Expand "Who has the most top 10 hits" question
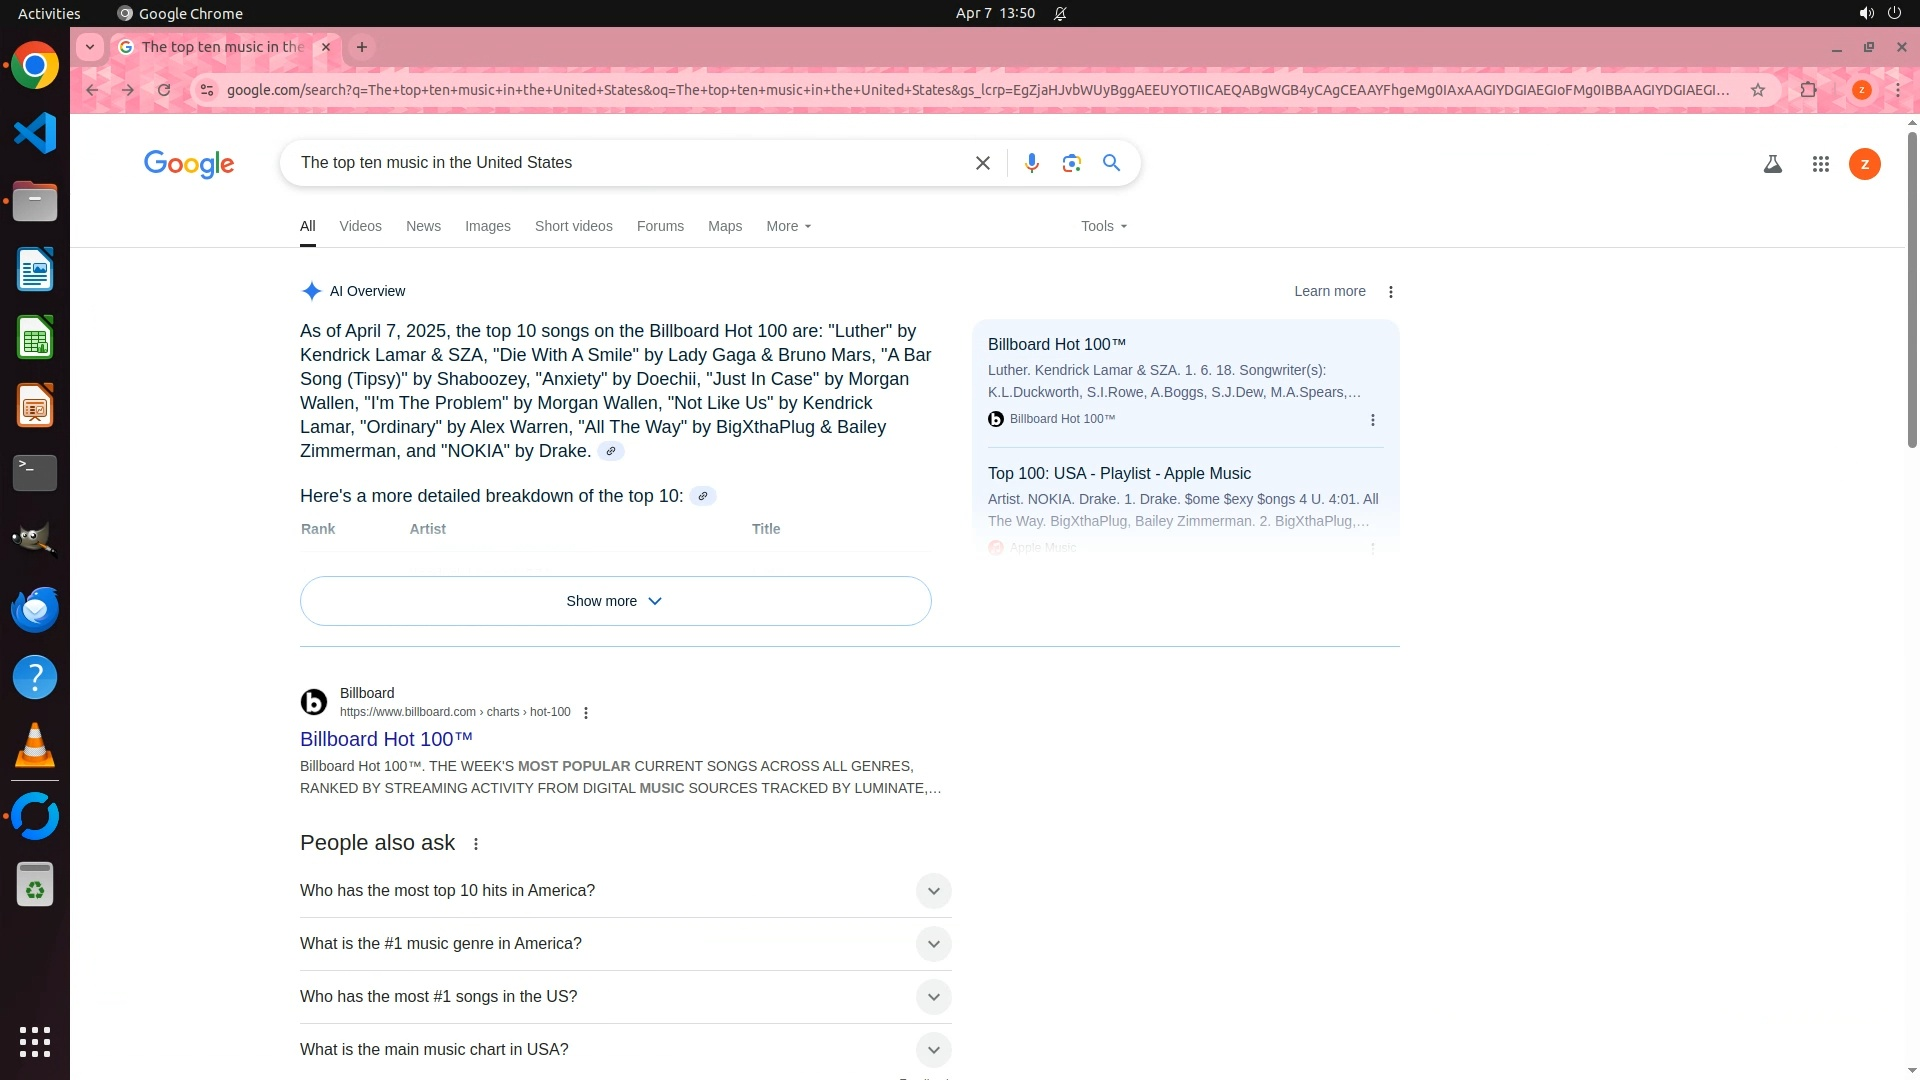The image size is (1920, 1080). pyautogui.click(x=933, y=891)
